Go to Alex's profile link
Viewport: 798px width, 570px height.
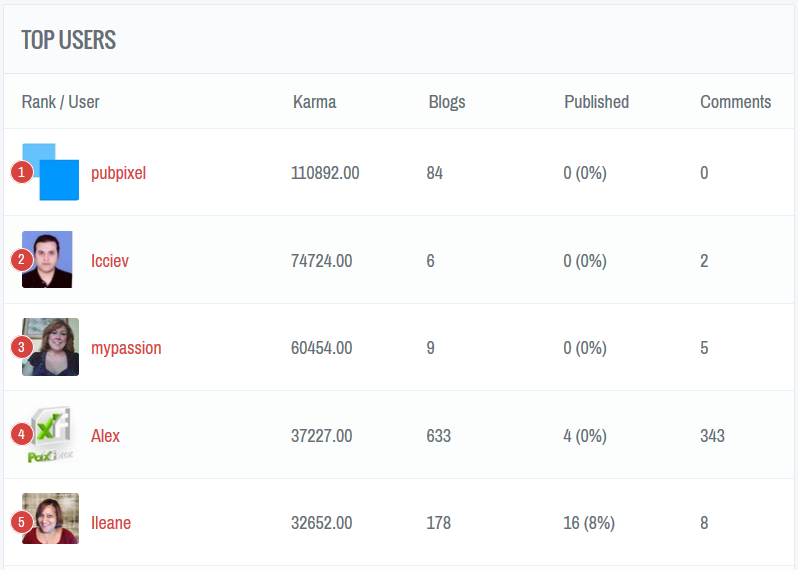click(x=105, y=436)
